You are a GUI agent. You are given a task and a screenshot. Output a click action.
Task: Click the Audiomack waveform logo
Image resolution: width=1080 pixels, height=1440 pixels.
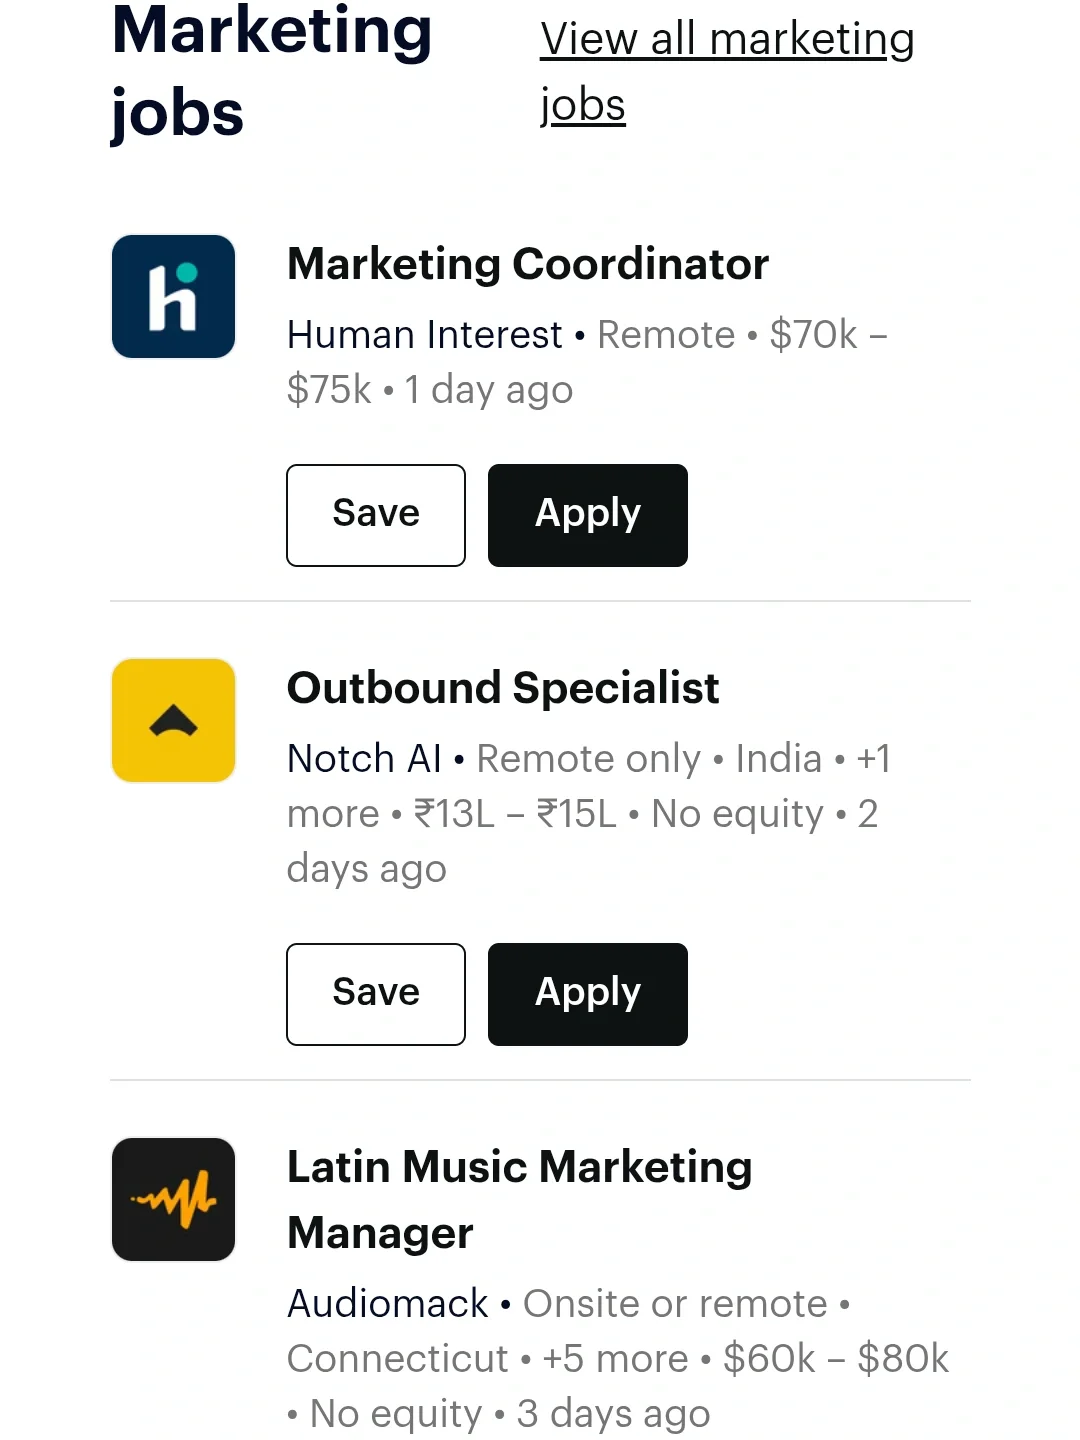tap(173, 1199)
